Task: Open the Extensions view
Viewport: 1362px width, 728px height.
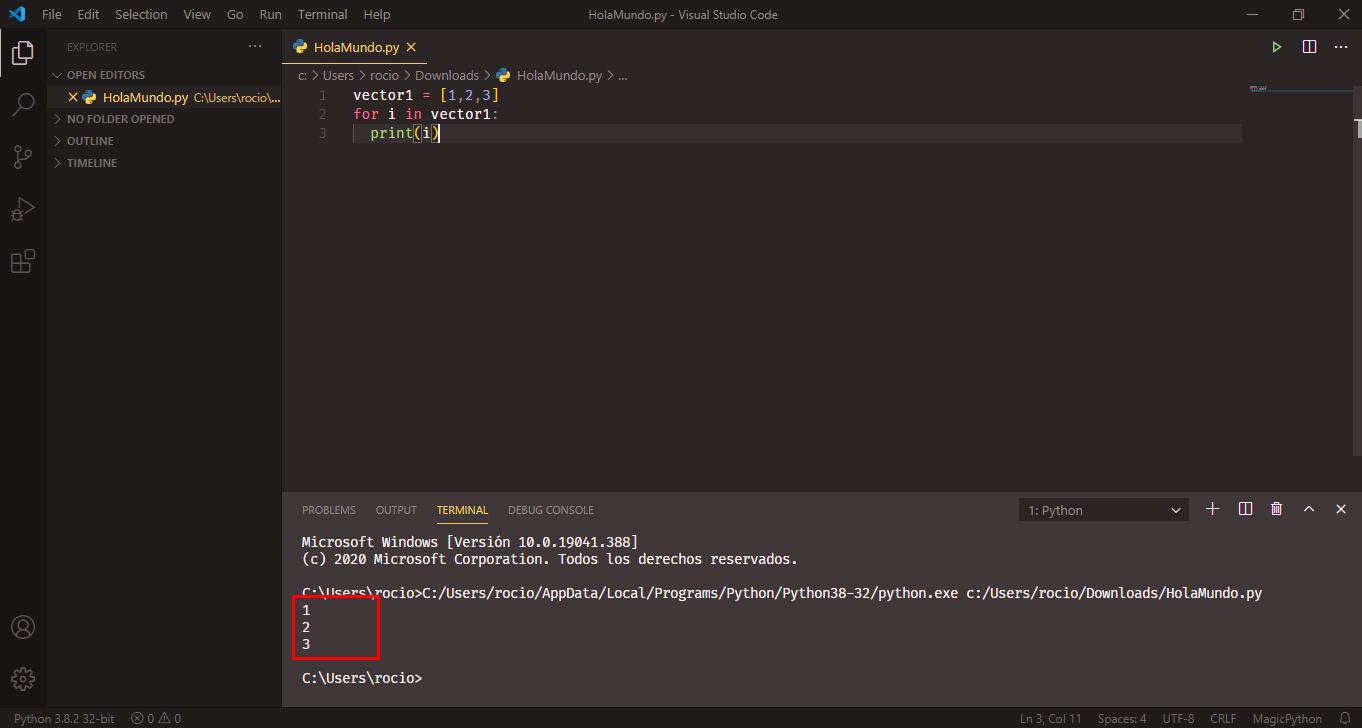Action: [x=22, y=262]
